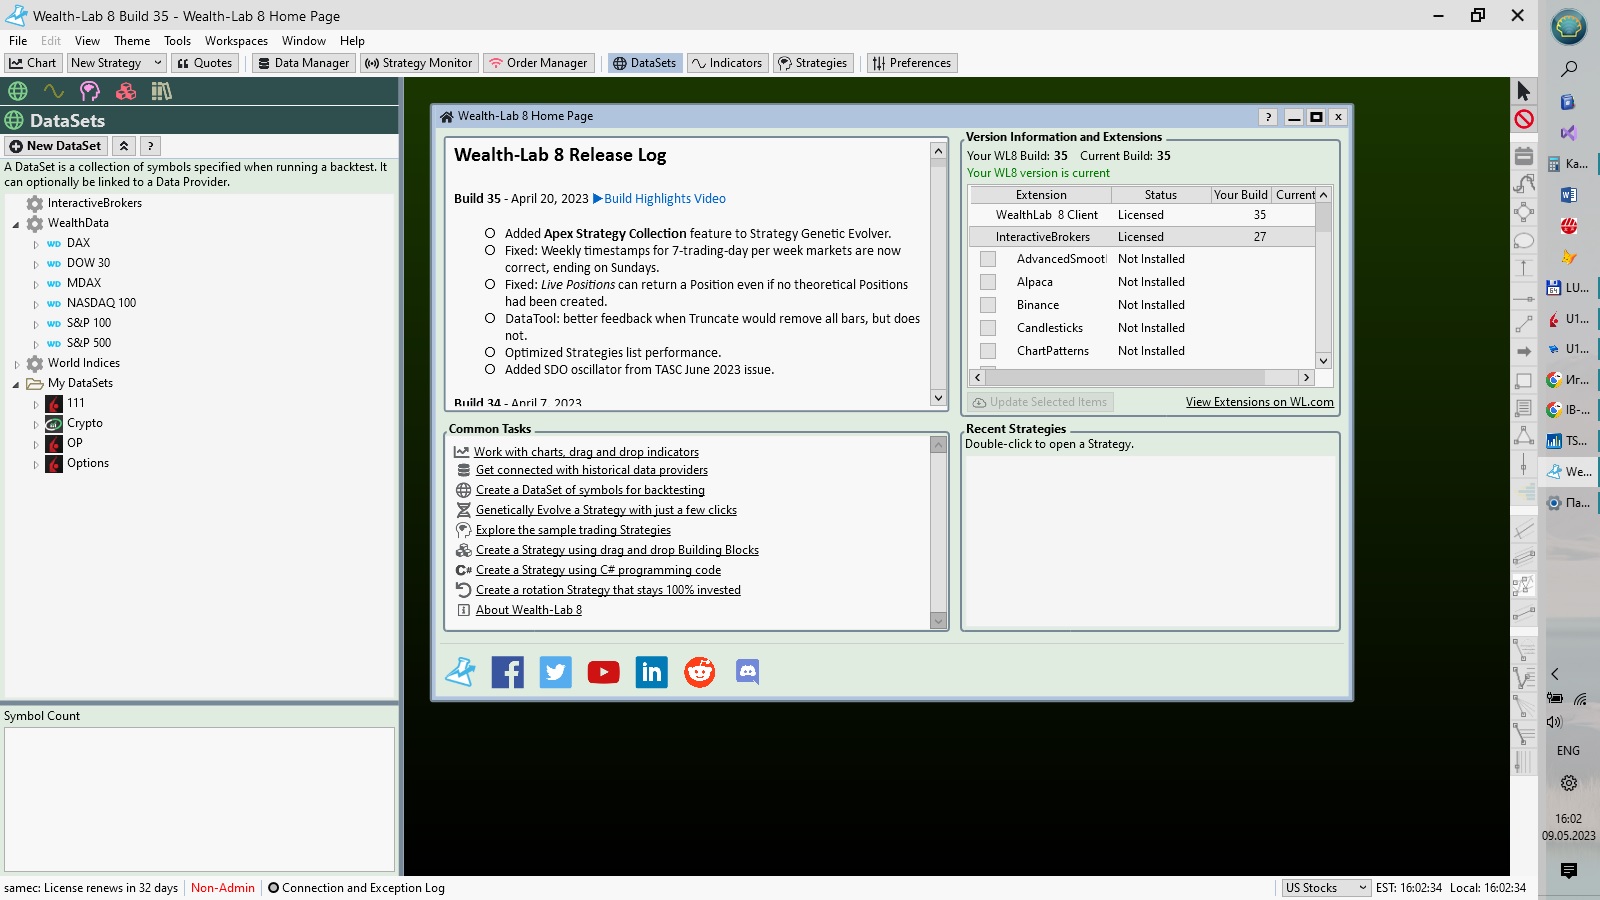Click the Release Log scroll-down arrow
This screenshot has width=1600, height=900.
click(938, 398)
